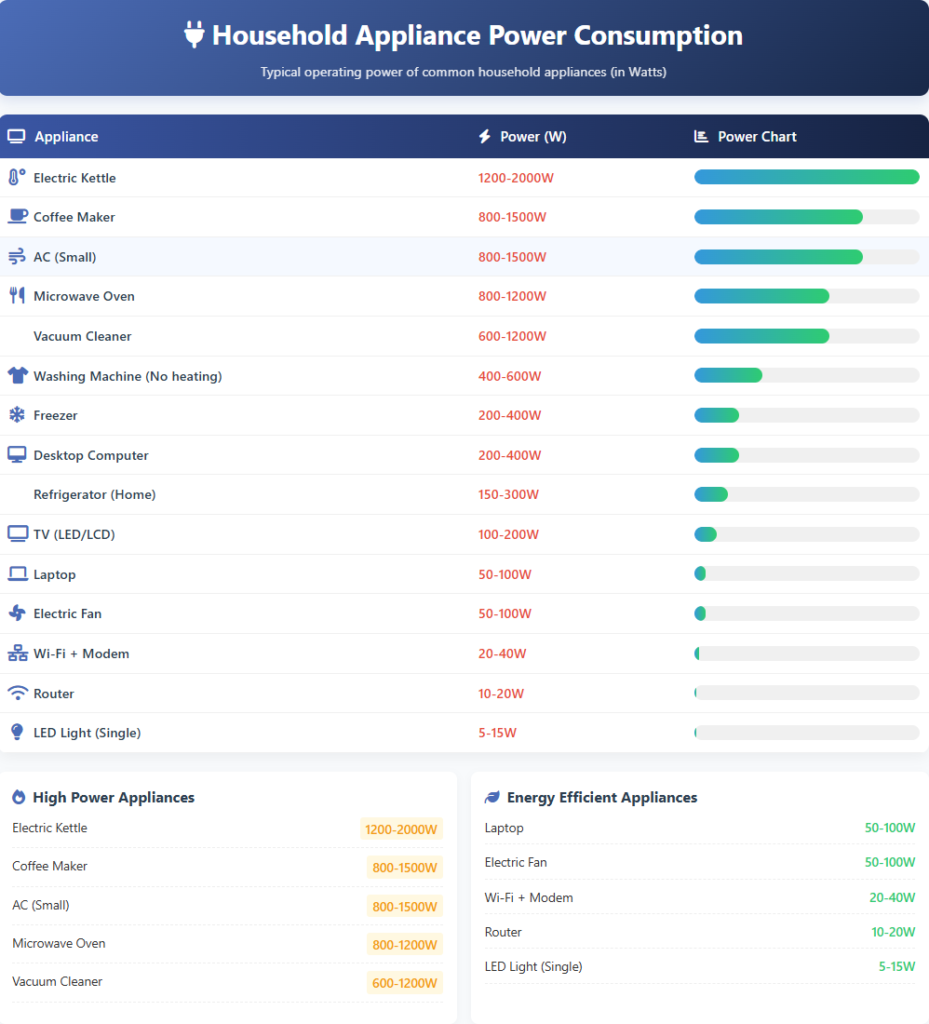Click the Appliance column header
The height and width of the screenshot is (1024, 929).
66,137
